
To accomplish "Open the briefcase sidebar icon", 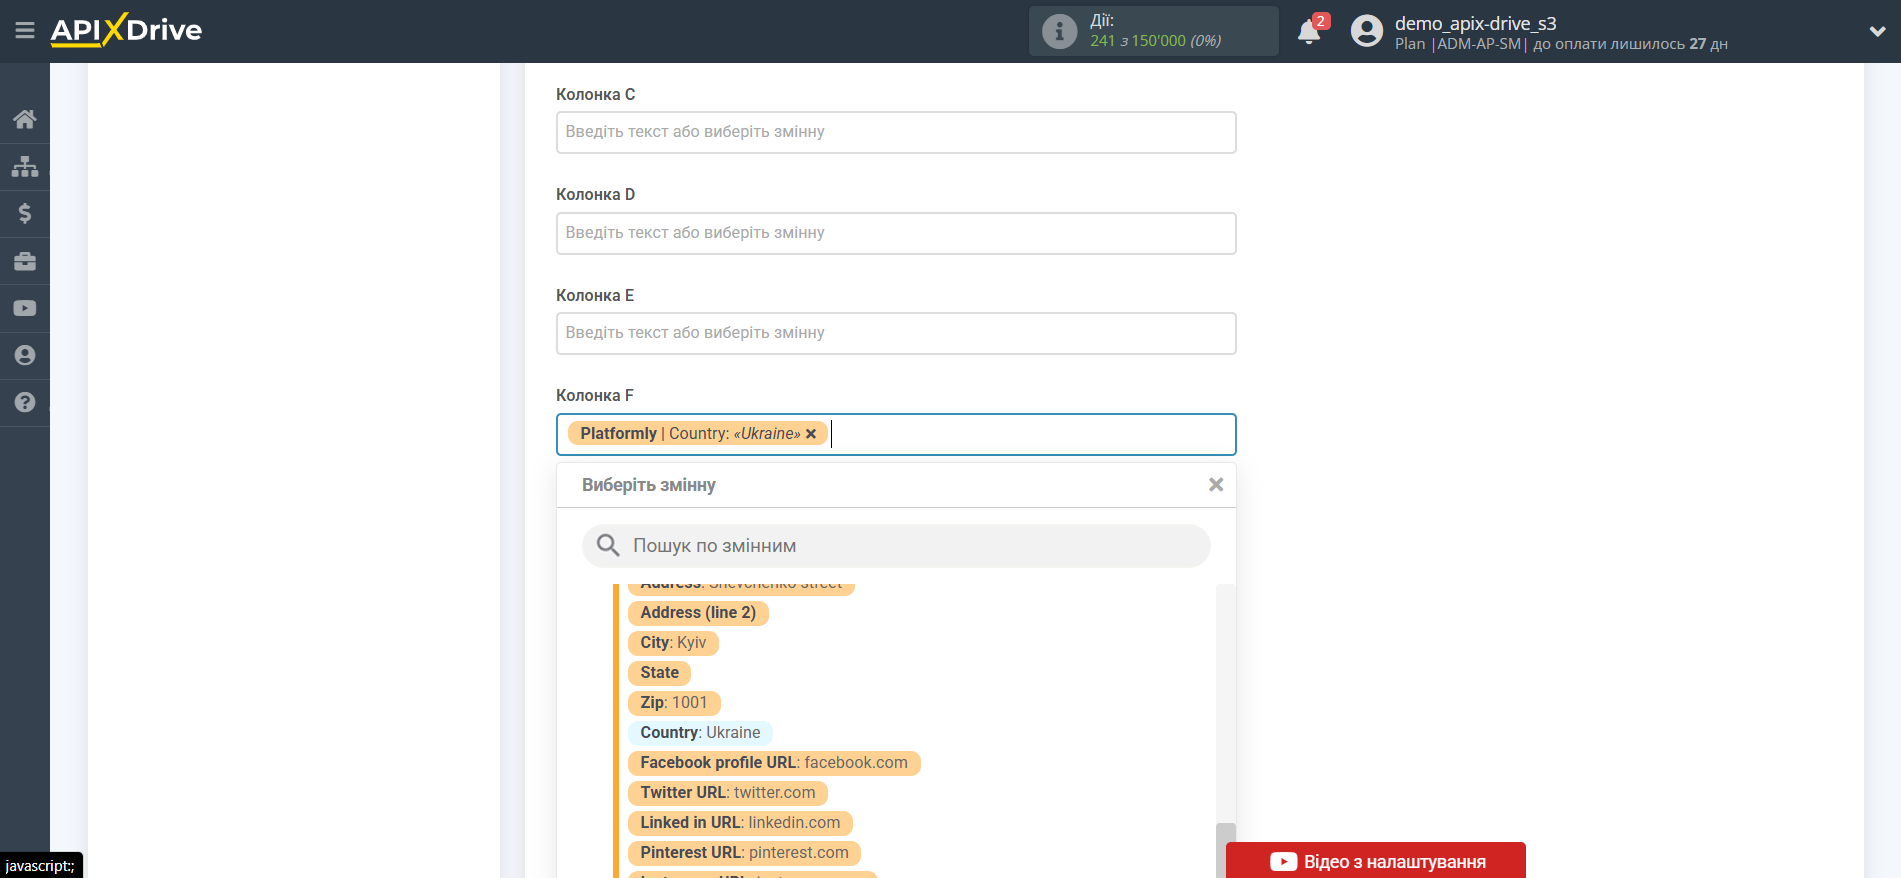I will point(25,261).
